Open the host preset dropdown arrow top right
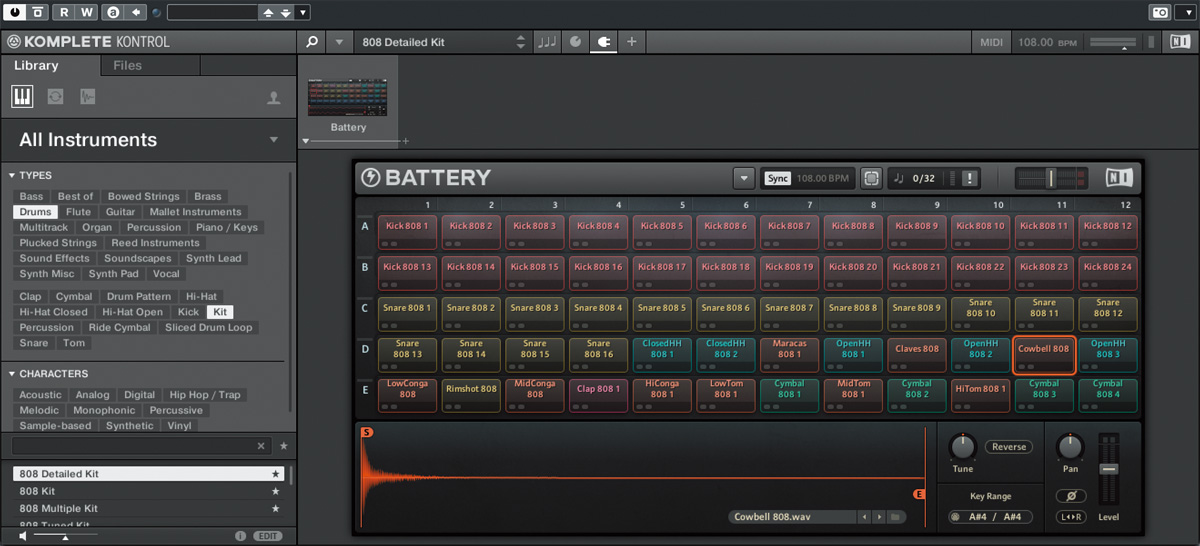This screenshot has height=546, width=1200. tap(1183, 12)
